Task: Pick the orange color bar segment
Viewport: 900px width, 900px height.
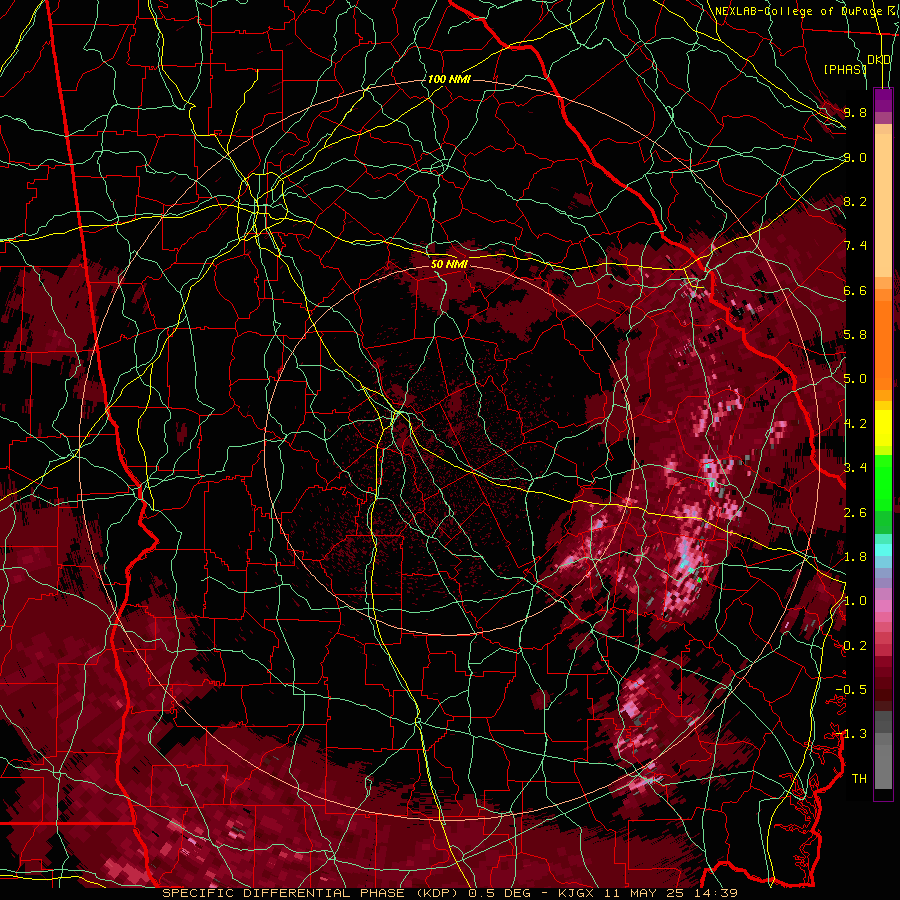Action: pyautogui.click(x=883, y=344)
